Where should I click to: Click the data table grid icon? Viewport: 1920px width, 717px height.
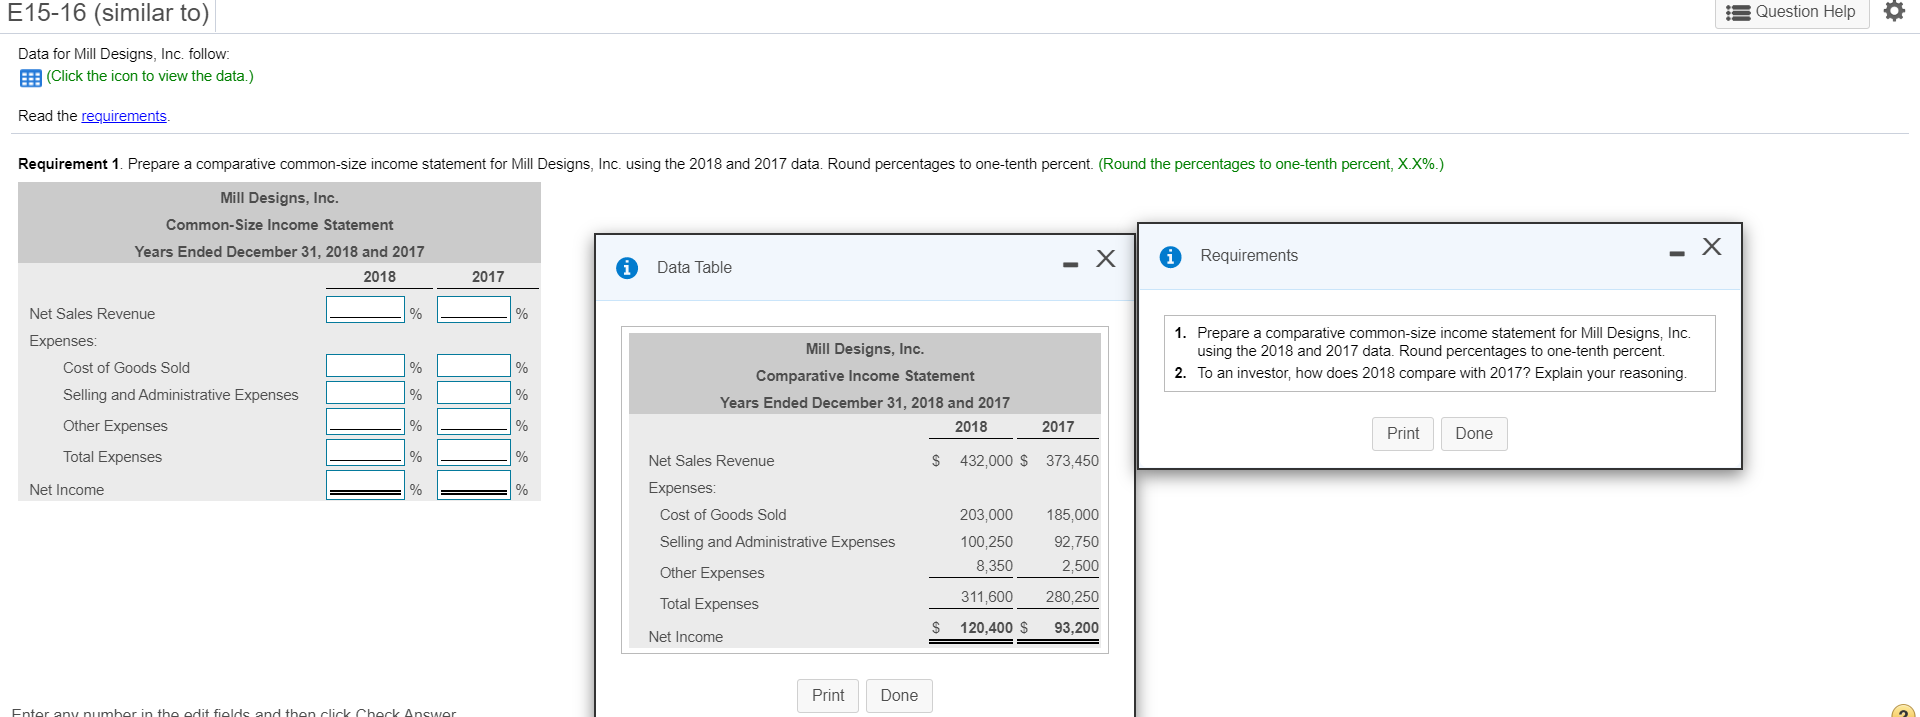[31, 77]
